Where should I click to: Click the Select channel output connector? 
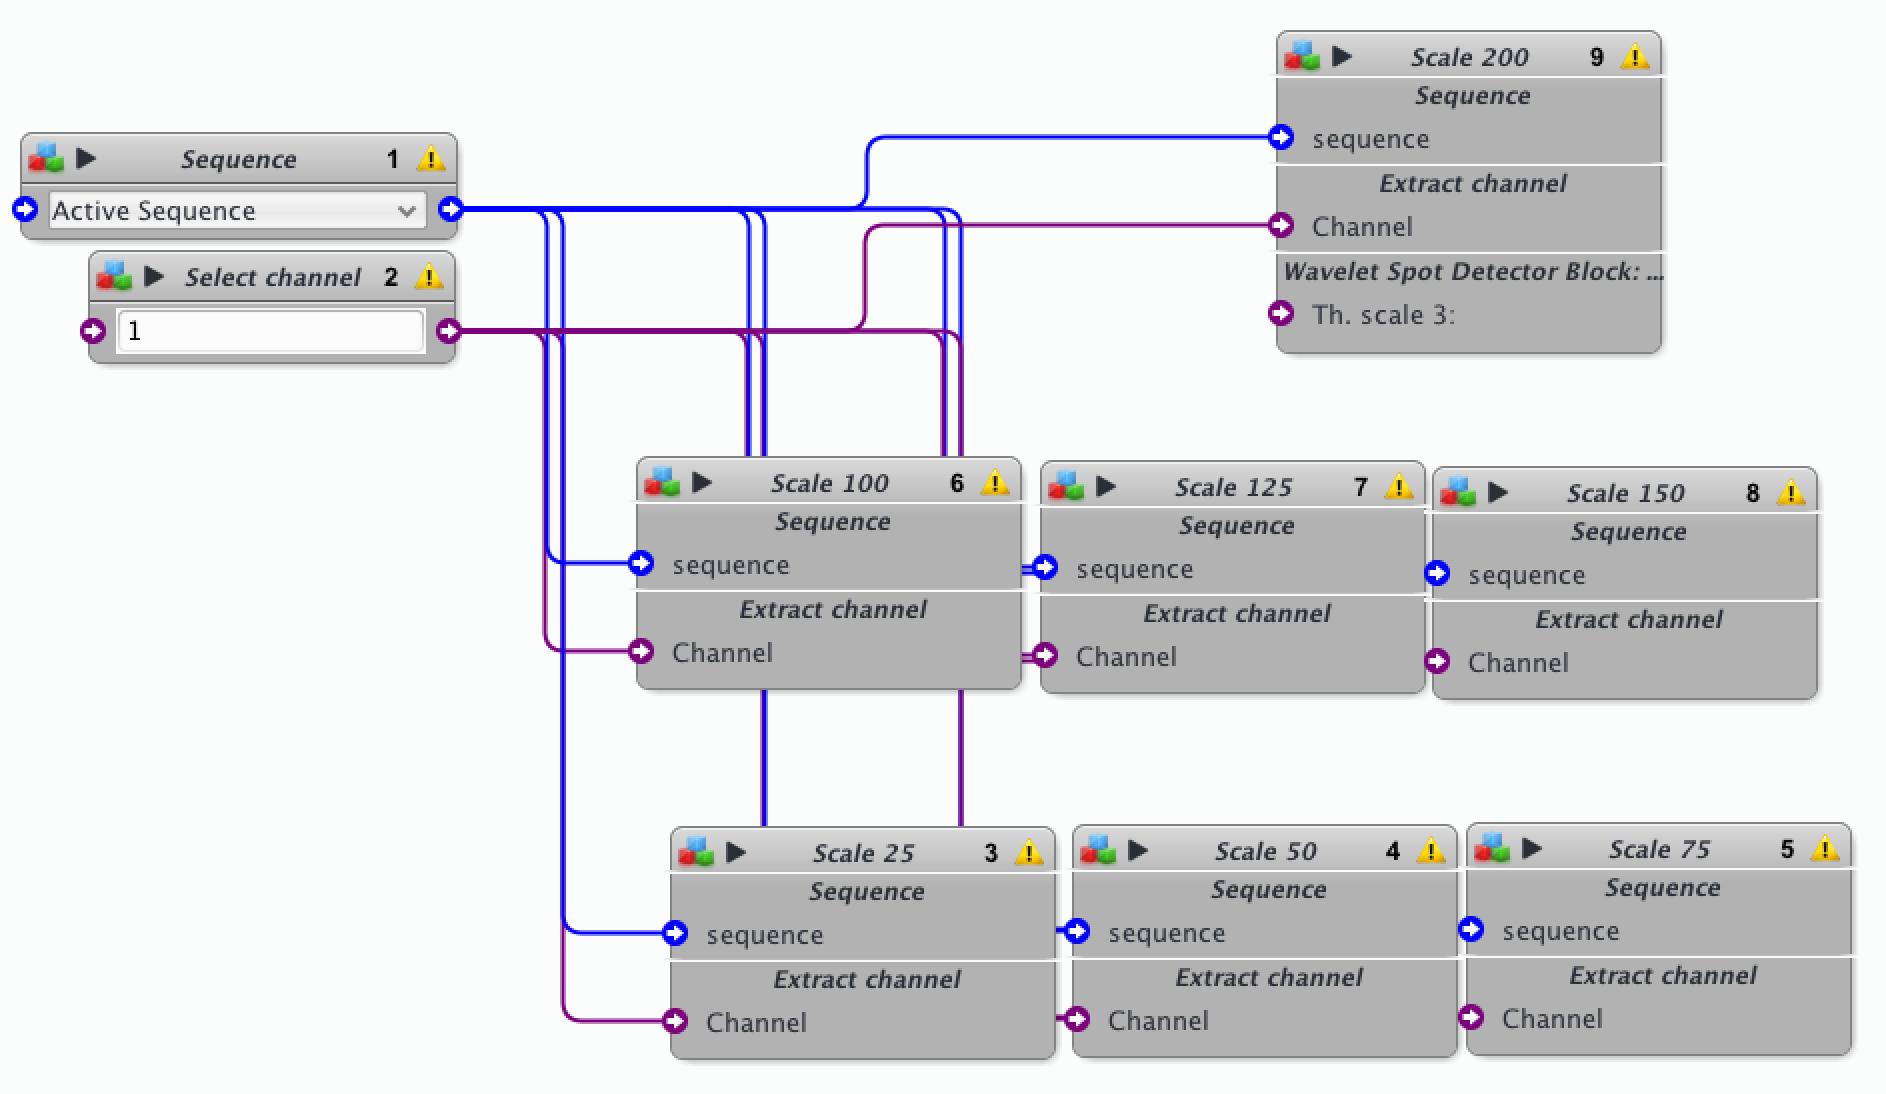click(x=449, y=330)
